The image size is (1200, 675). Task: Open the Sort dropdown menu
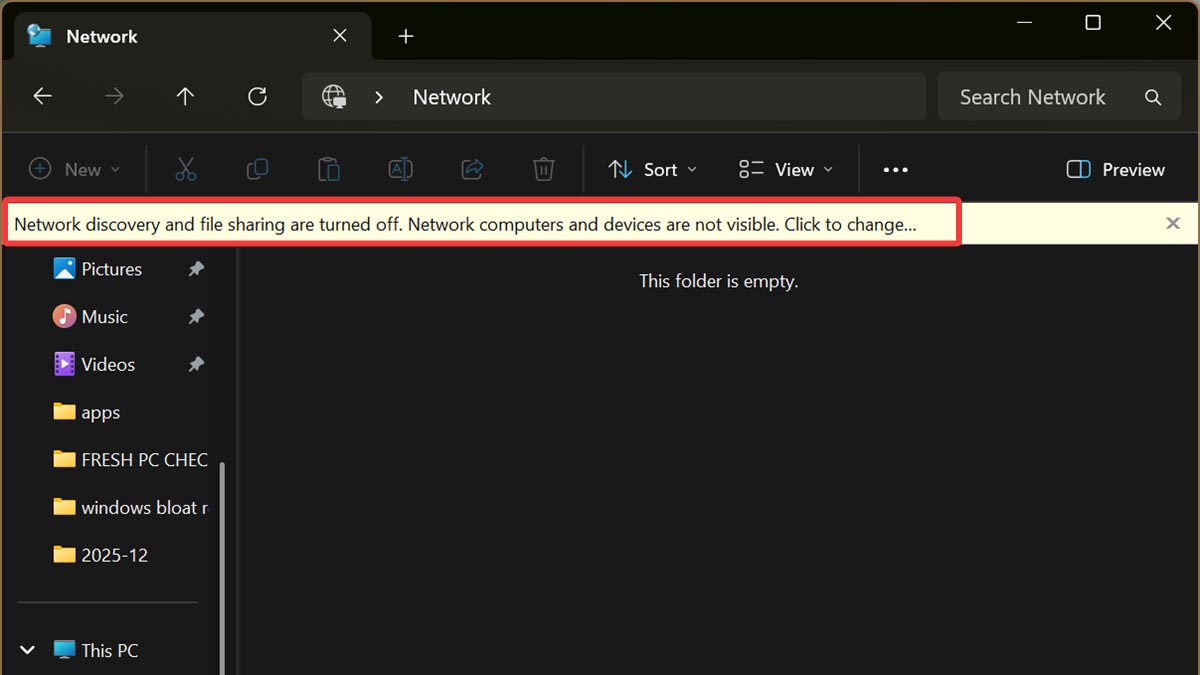[x=652, y=170]
